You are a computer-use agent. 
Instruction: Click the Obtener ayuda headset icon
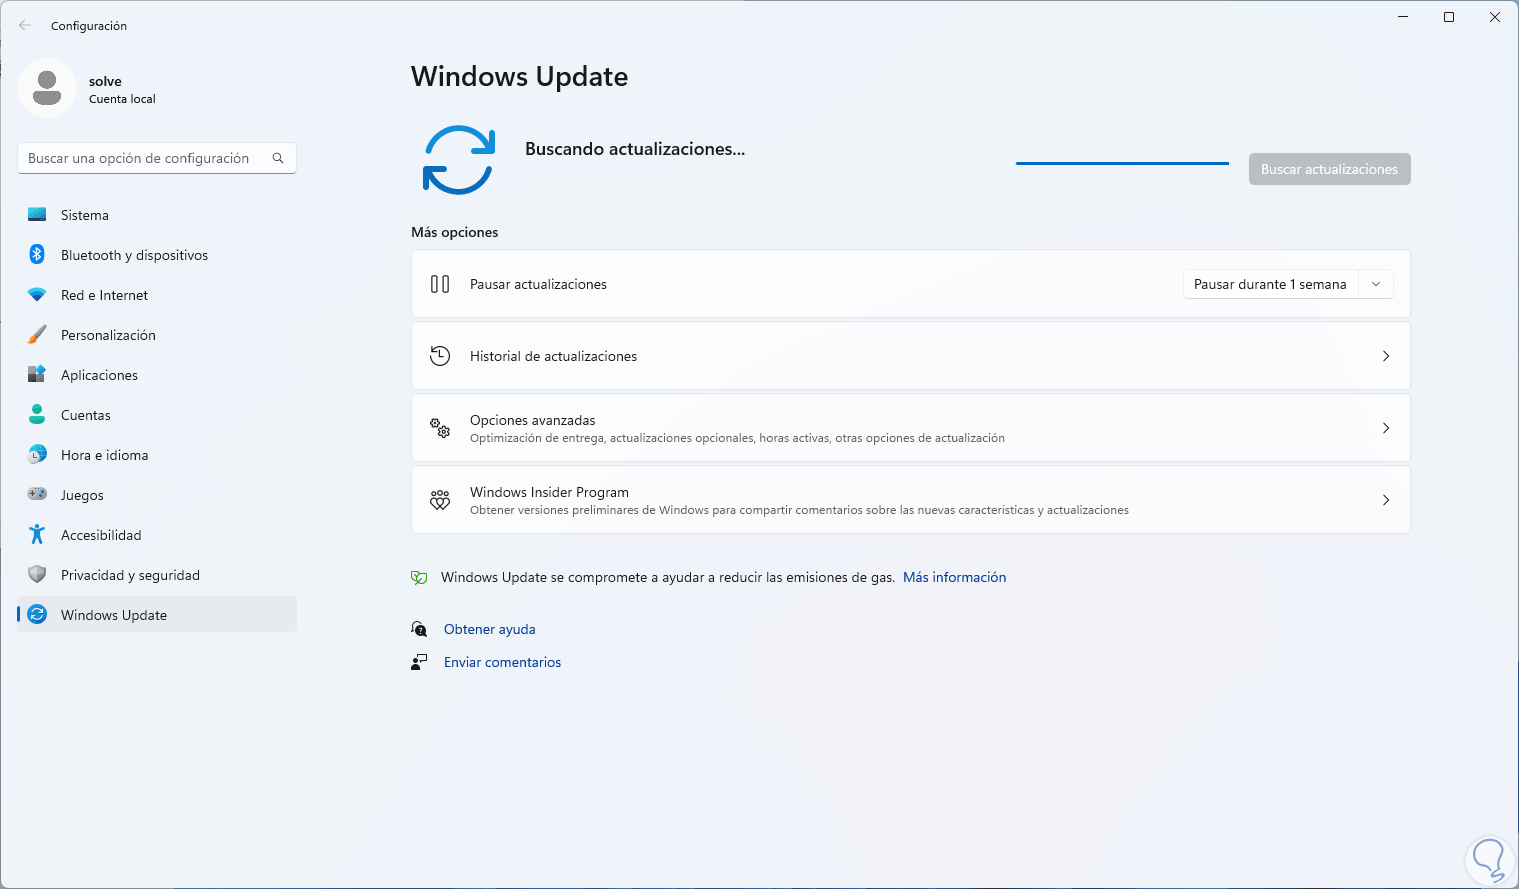tap(419, 629)
